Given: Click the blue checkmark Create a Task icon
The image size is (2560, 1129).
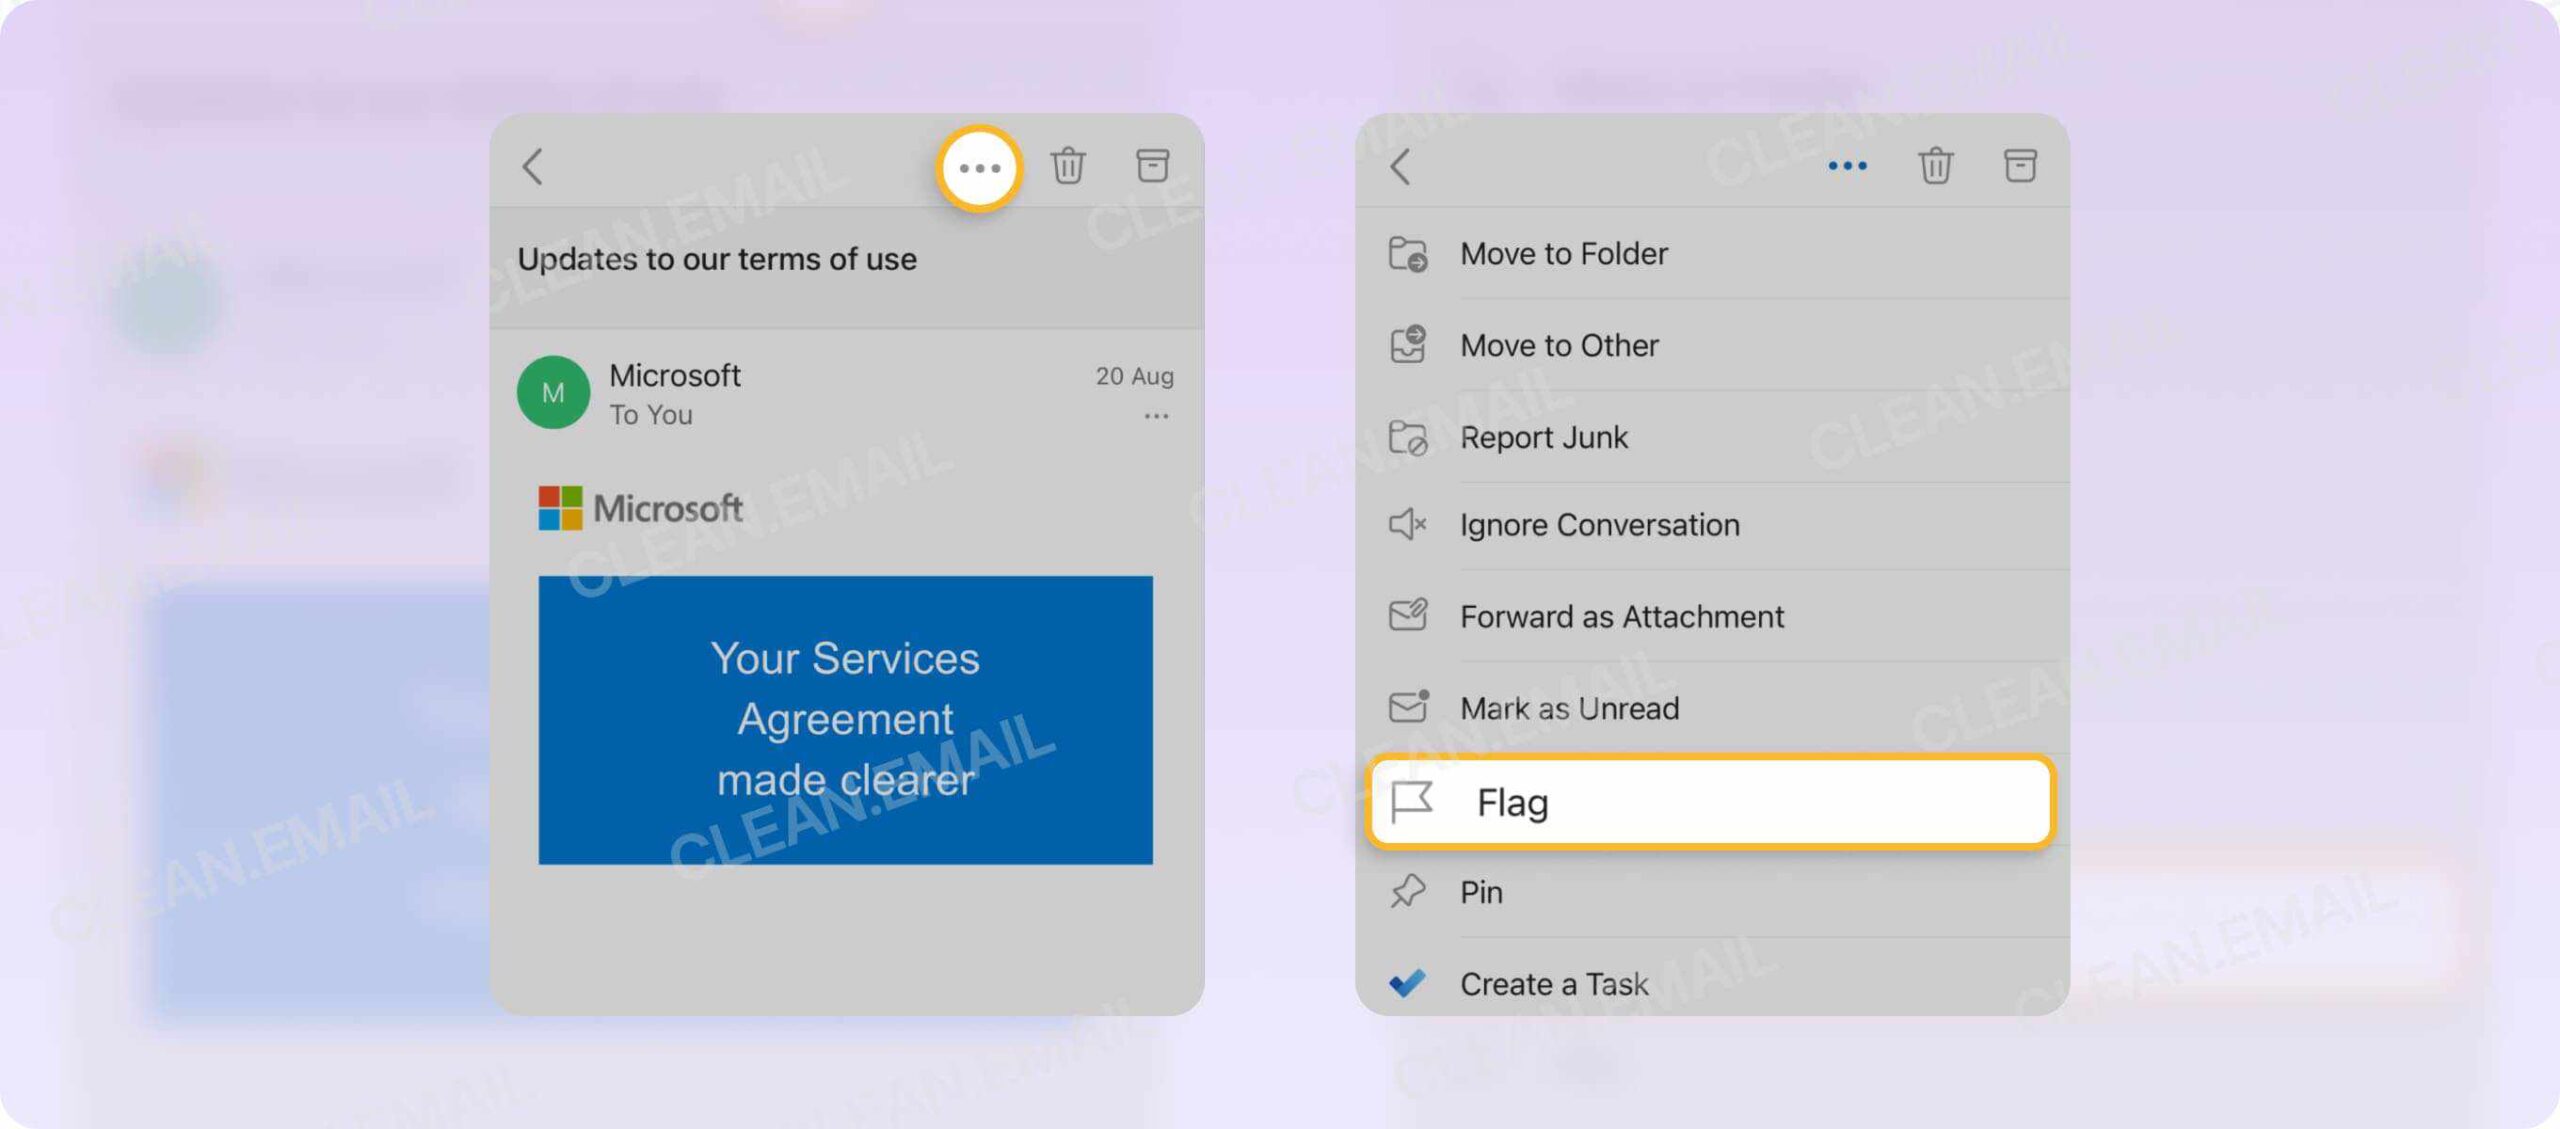Looking at the screenshot, I should coord(1407,984).
